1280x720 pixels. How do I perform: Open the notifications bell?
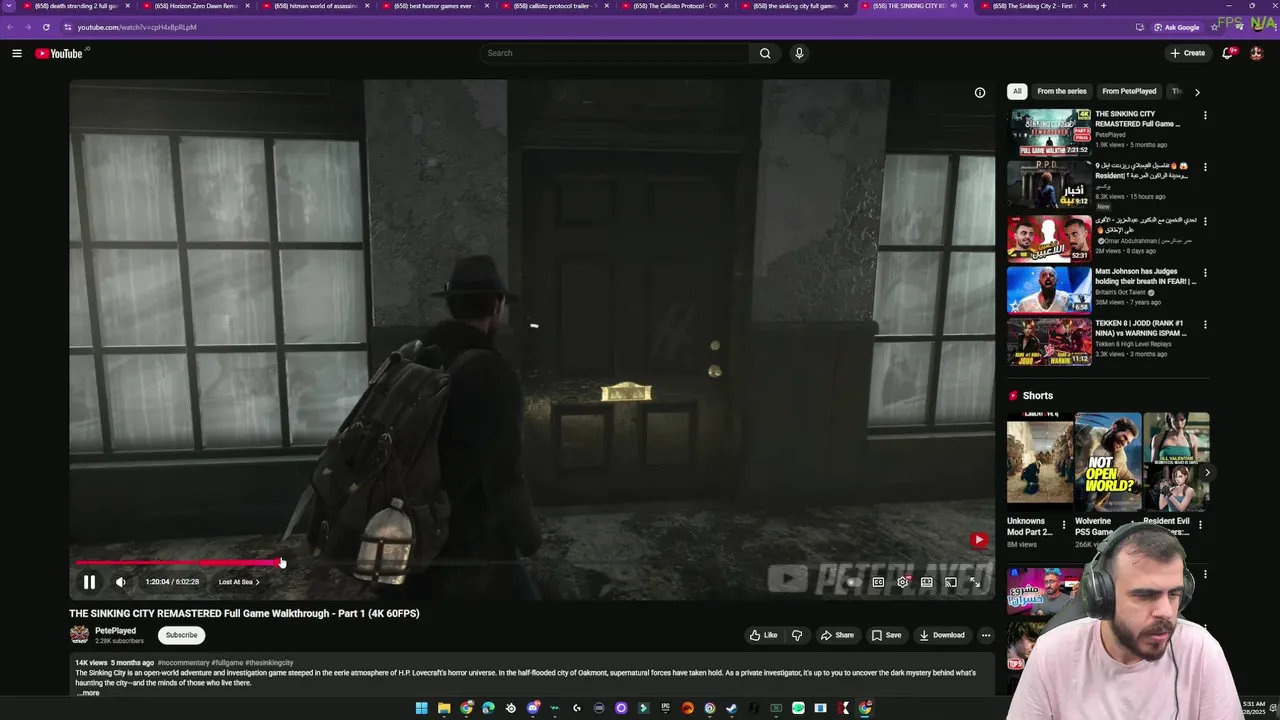coord(1228,53)
